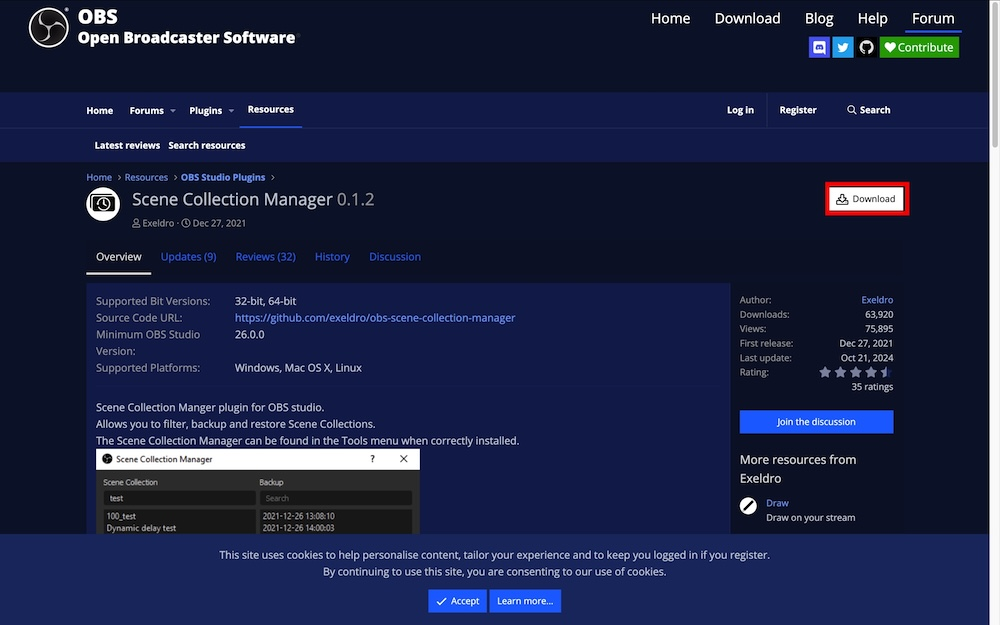
Task: Open the Plugins section link
Action: click(x=205, y=110)
